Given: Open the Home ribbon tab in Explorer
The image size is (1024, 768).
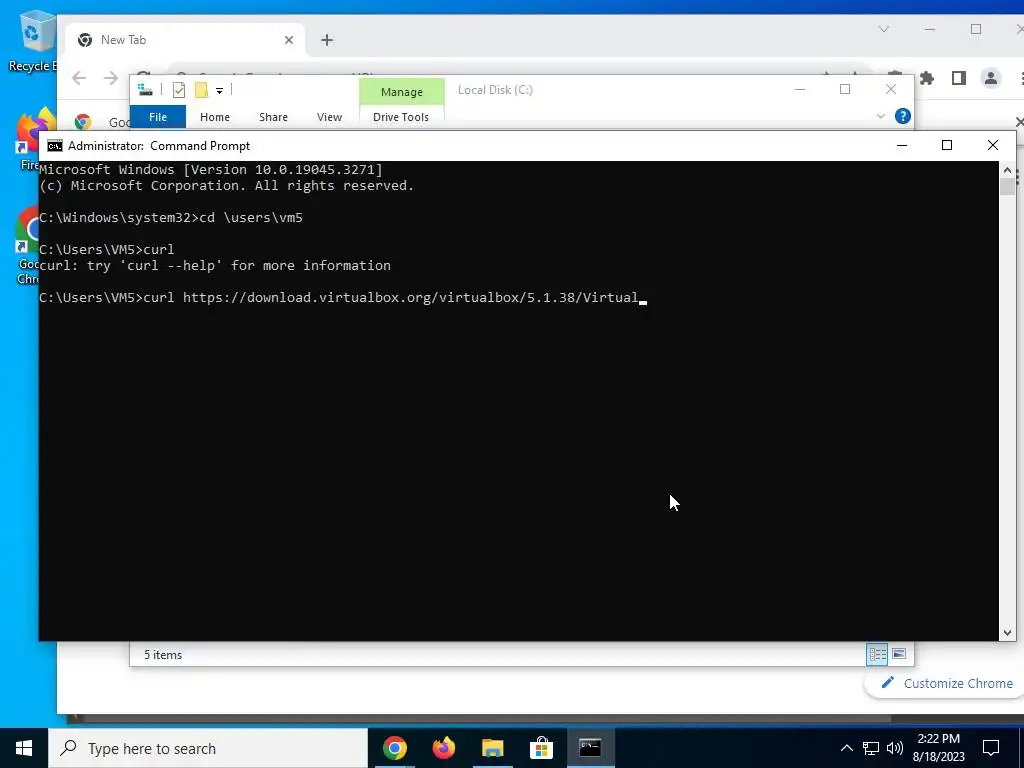Looking at the screenshot, I should (x=215, y=117).
